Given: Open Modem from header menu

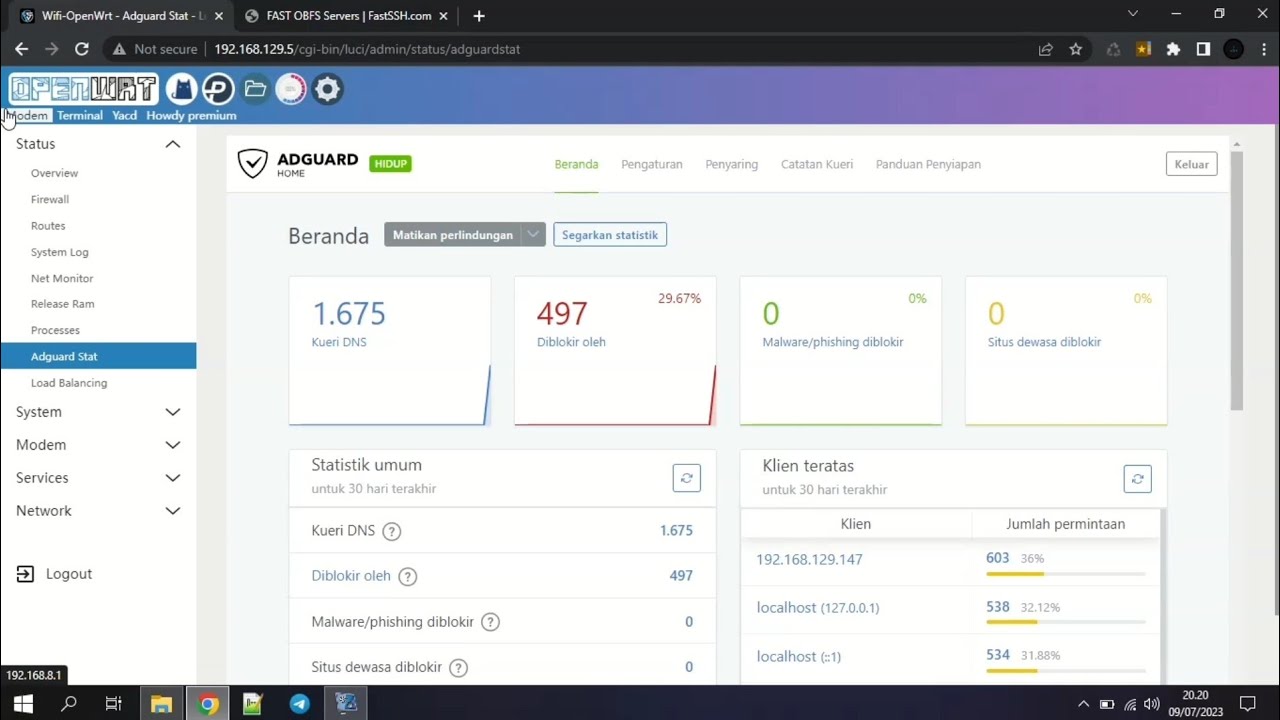Looking at the screenshot, I should [28, 116].
